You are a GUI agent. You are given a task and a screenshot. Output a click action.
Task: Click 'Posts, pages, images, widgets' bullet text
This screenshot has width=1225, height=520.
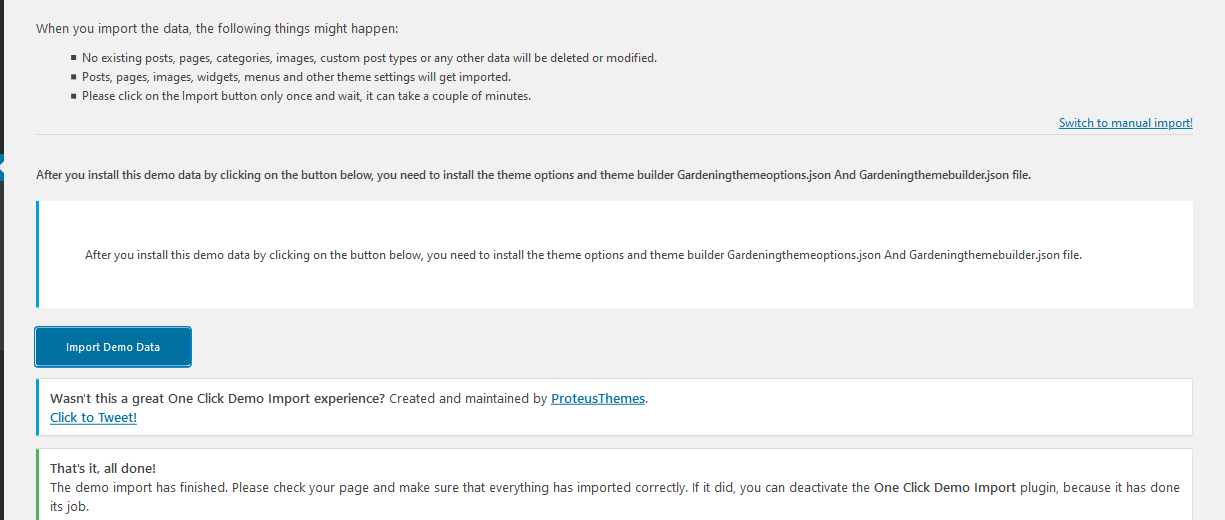296,77
